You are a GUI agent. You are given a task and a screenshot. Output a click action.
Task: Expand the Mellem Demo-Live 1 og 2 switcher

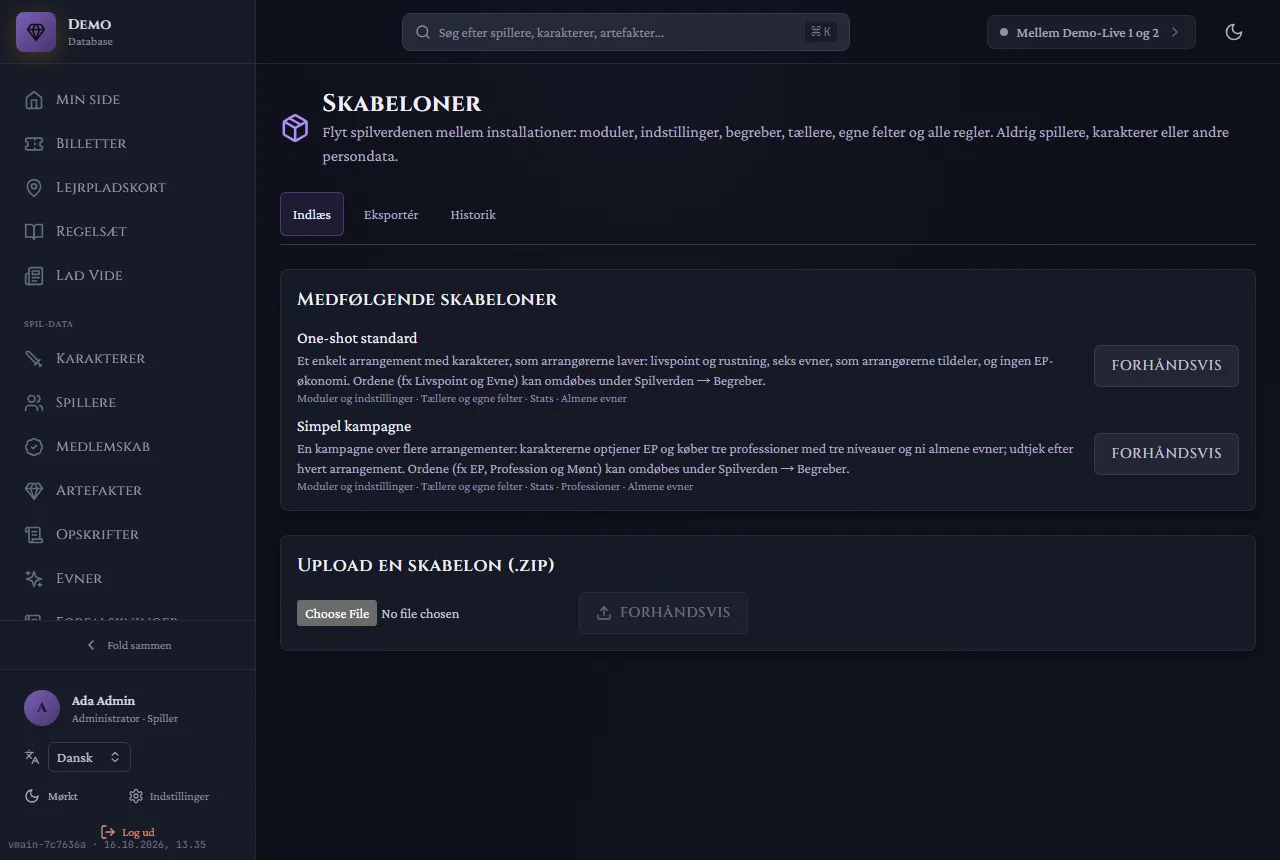[x=1091, y=32]
